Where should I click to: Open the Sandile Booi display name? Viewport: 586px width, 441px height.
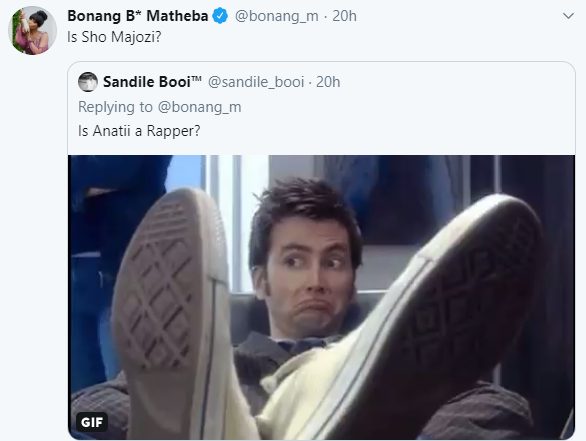(x=152, y=82)
